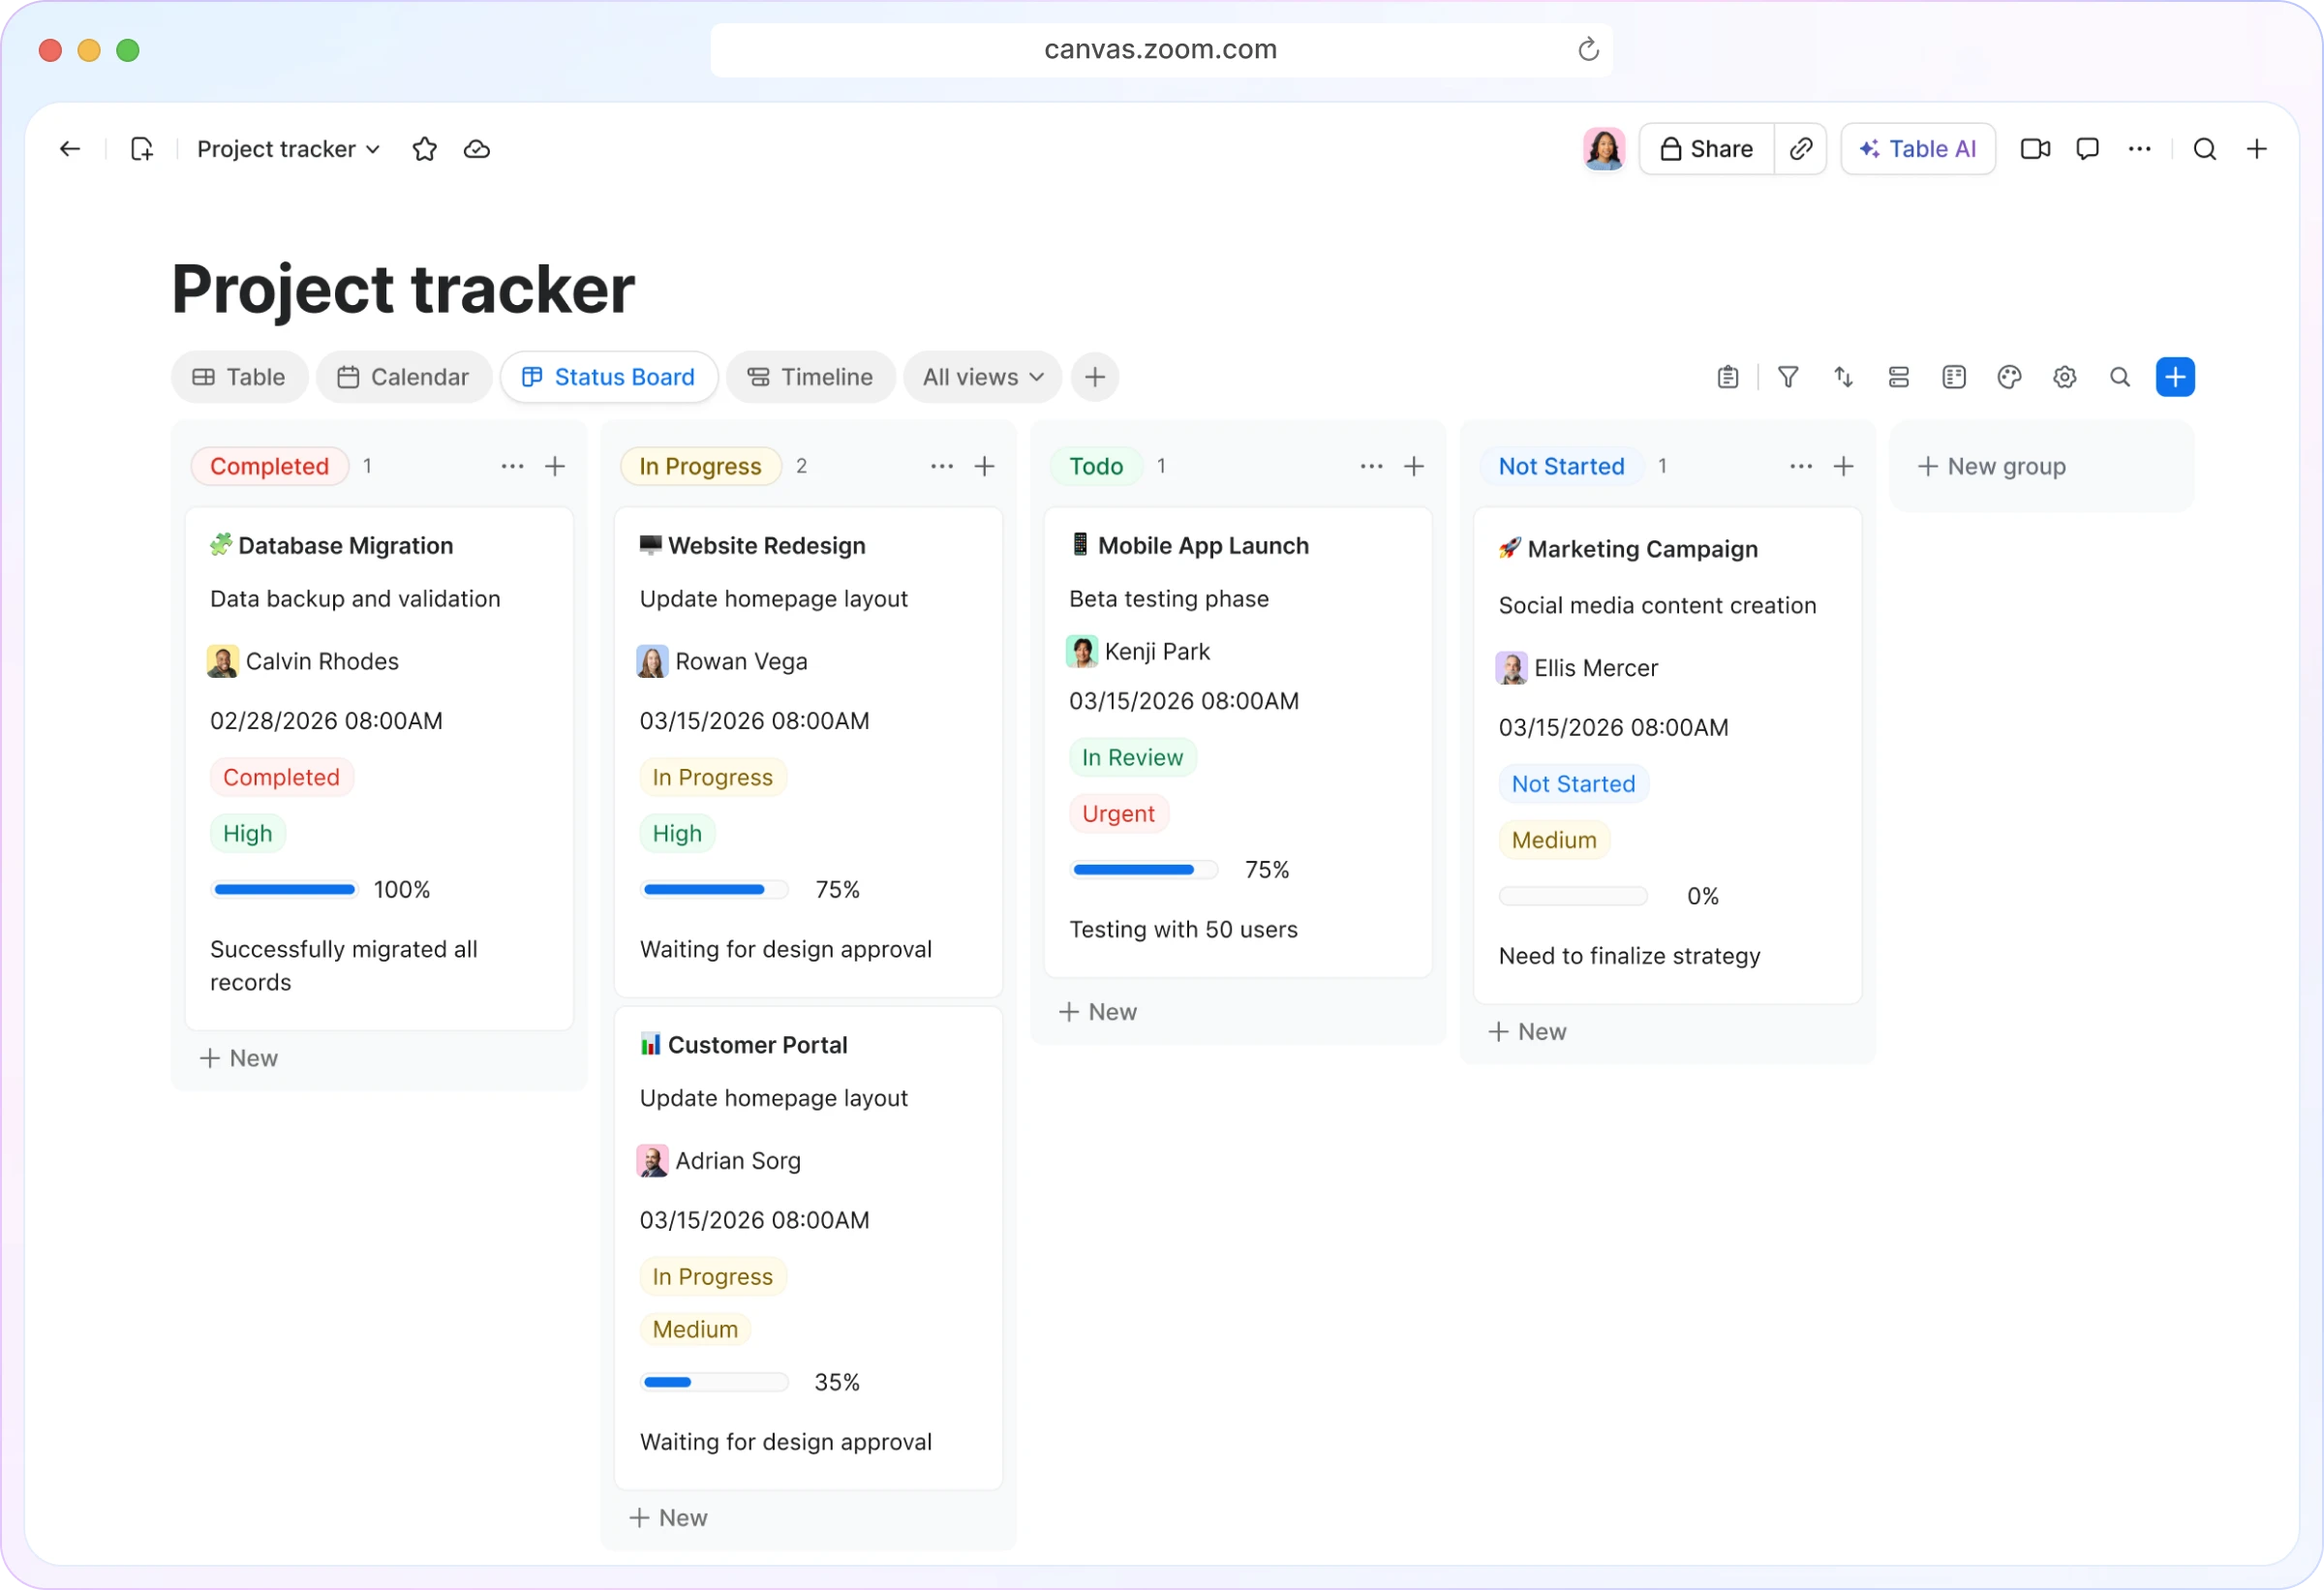Click the Completed column header label
This screenshot has width=2324, height=1590.
[269, 466]
